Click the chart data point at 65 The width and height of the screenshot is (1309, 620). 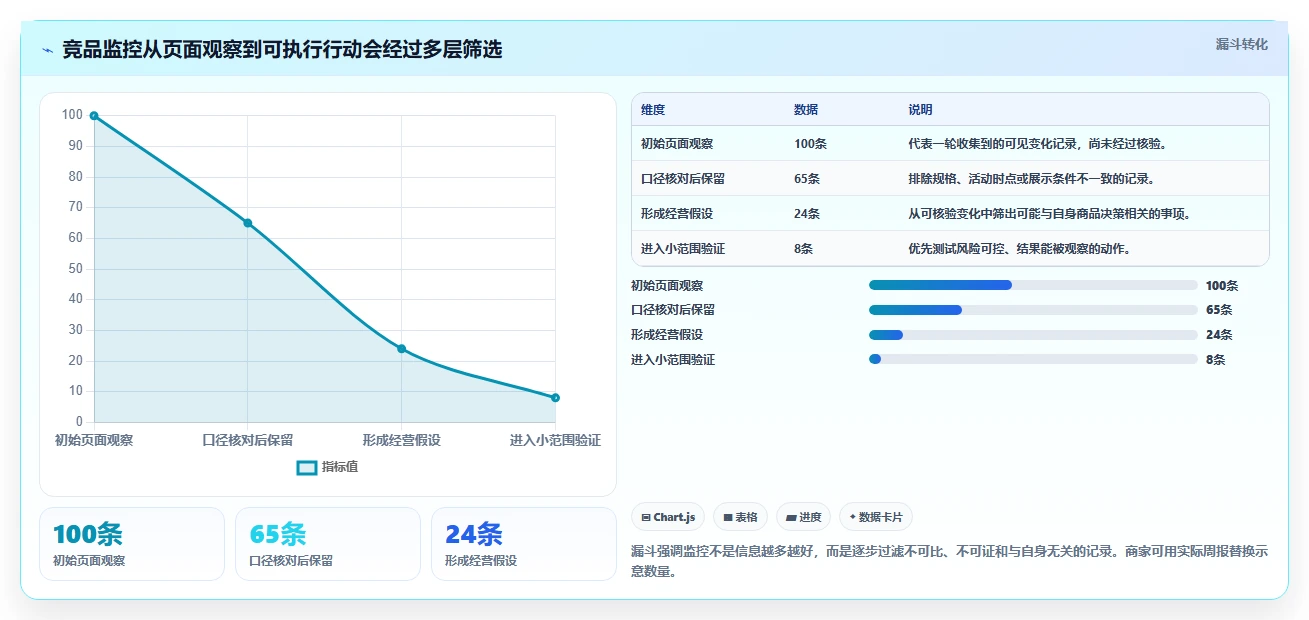point(248,223)
